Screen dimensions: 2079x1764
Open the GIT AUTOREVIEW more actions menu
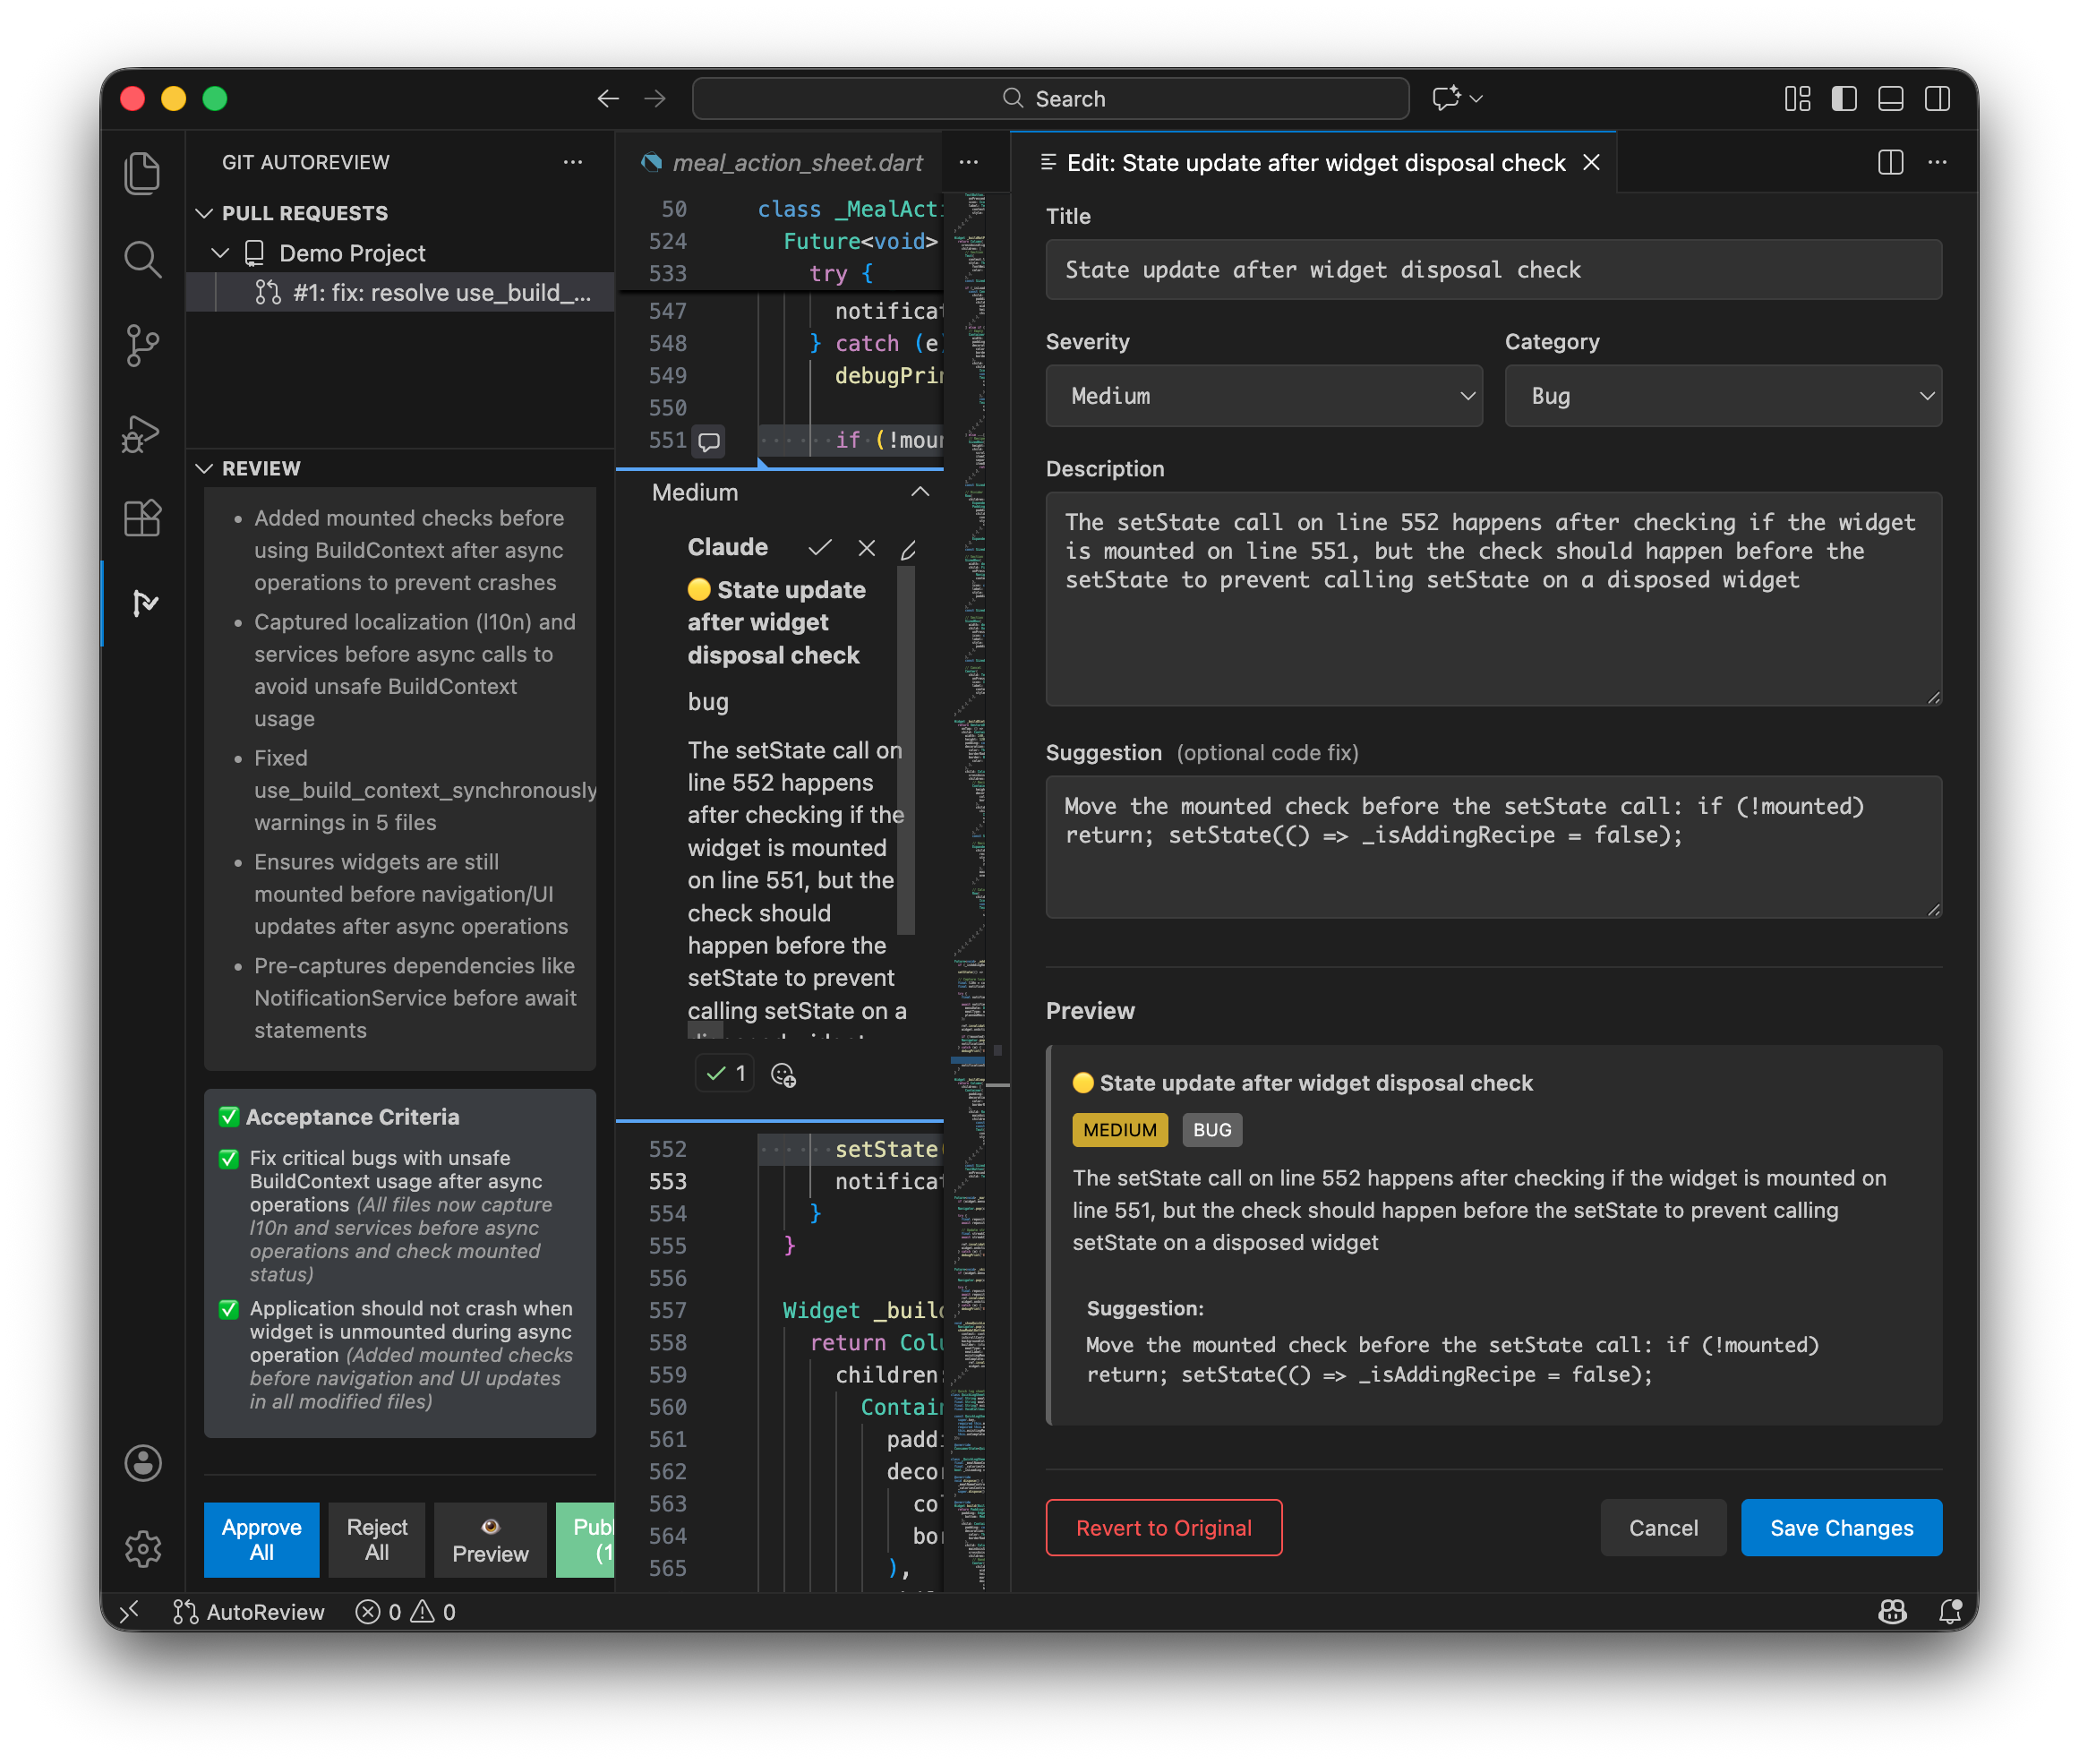tap(572, 161)
